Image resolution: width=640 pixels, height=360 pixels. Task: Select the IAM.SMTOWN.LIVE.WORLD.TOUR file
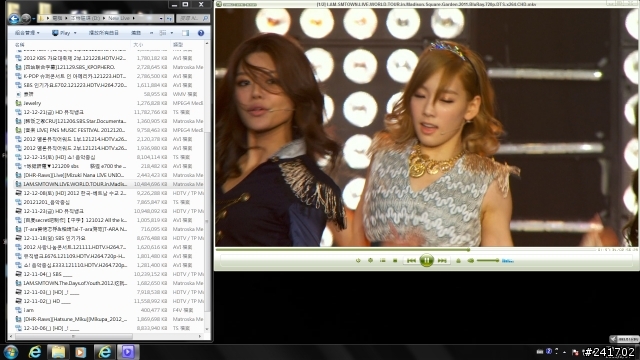click(x=109, y=184)
